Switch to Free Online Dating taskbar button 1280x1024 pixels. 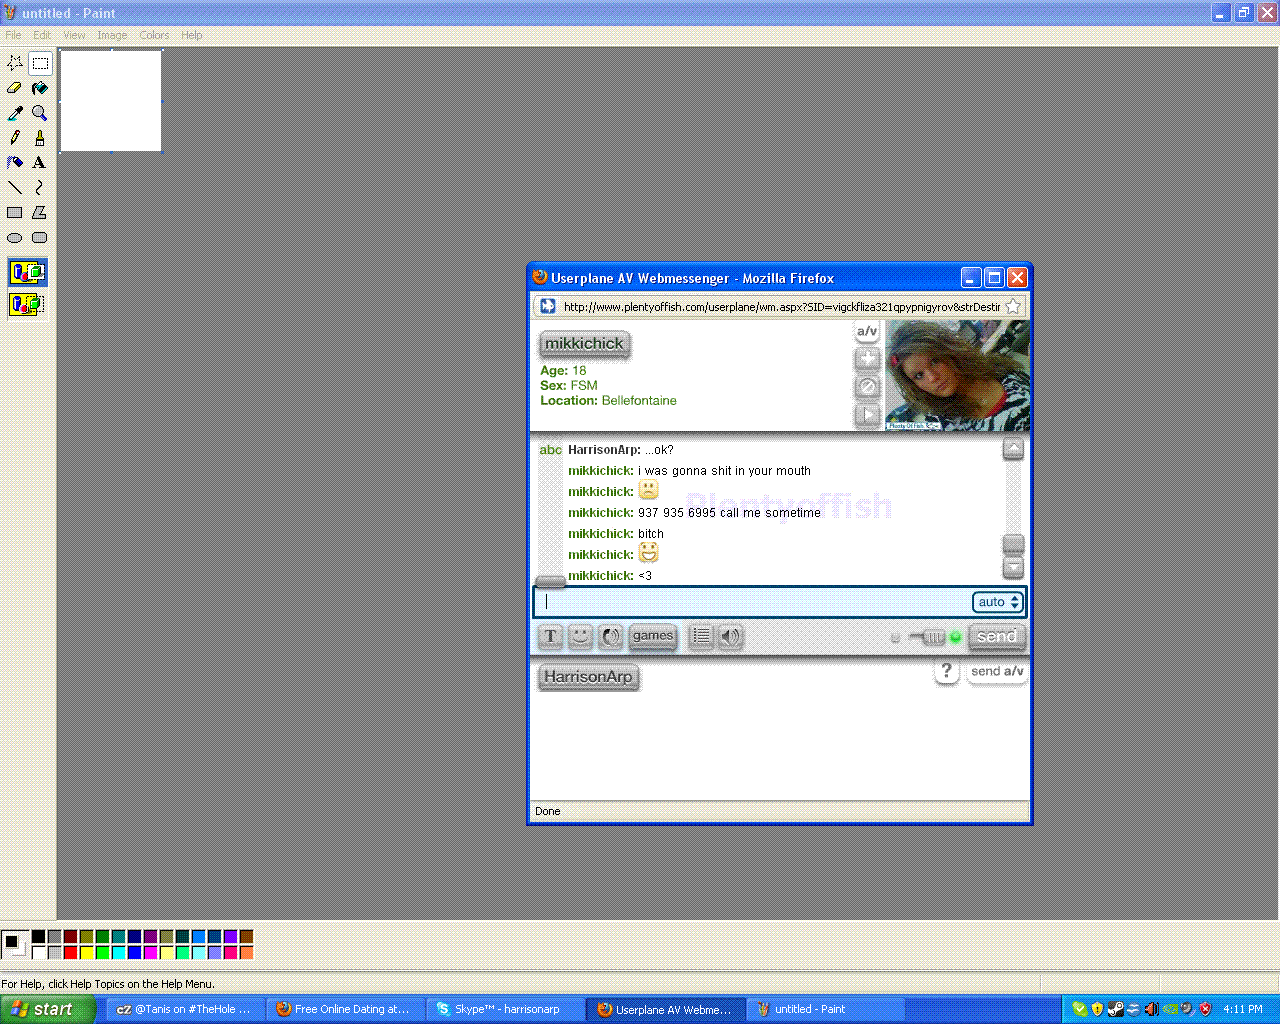[x=346, y=1010]
